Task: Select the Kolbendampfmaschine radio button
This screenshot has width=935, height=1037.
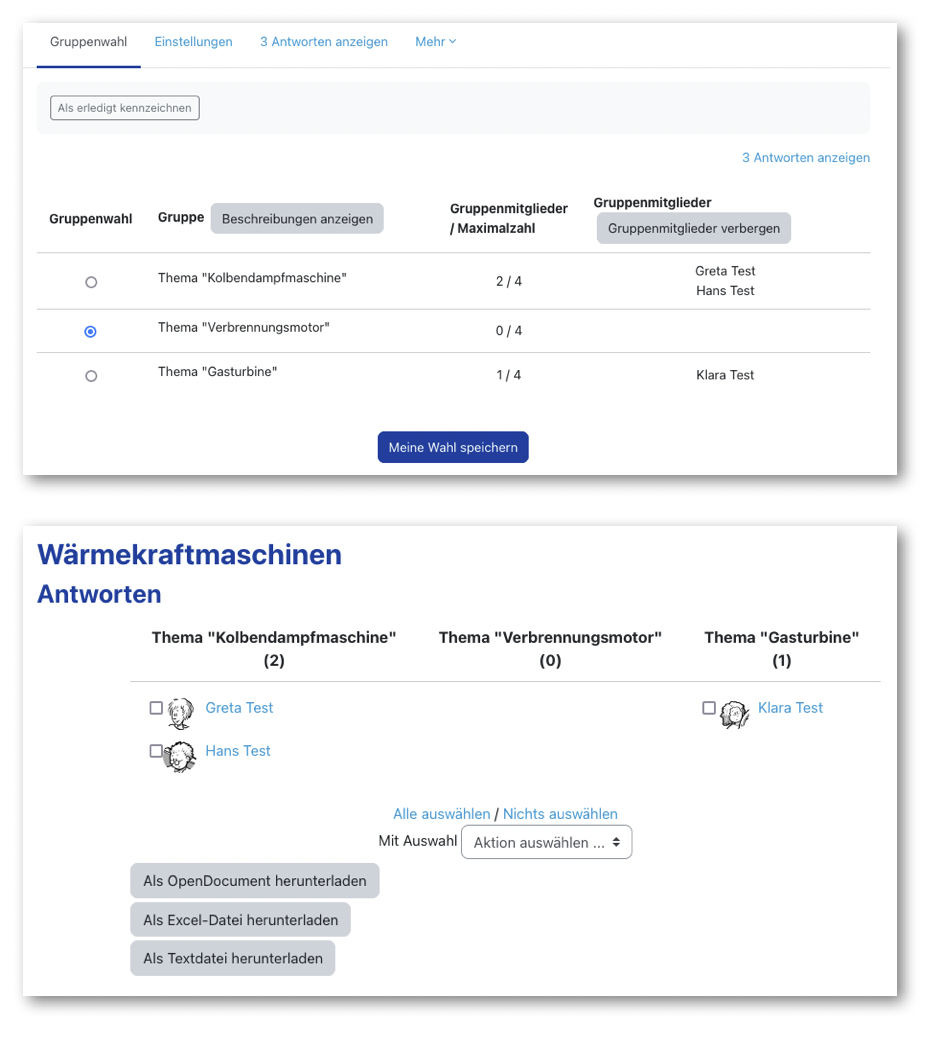Action: (x=91, y=283)
